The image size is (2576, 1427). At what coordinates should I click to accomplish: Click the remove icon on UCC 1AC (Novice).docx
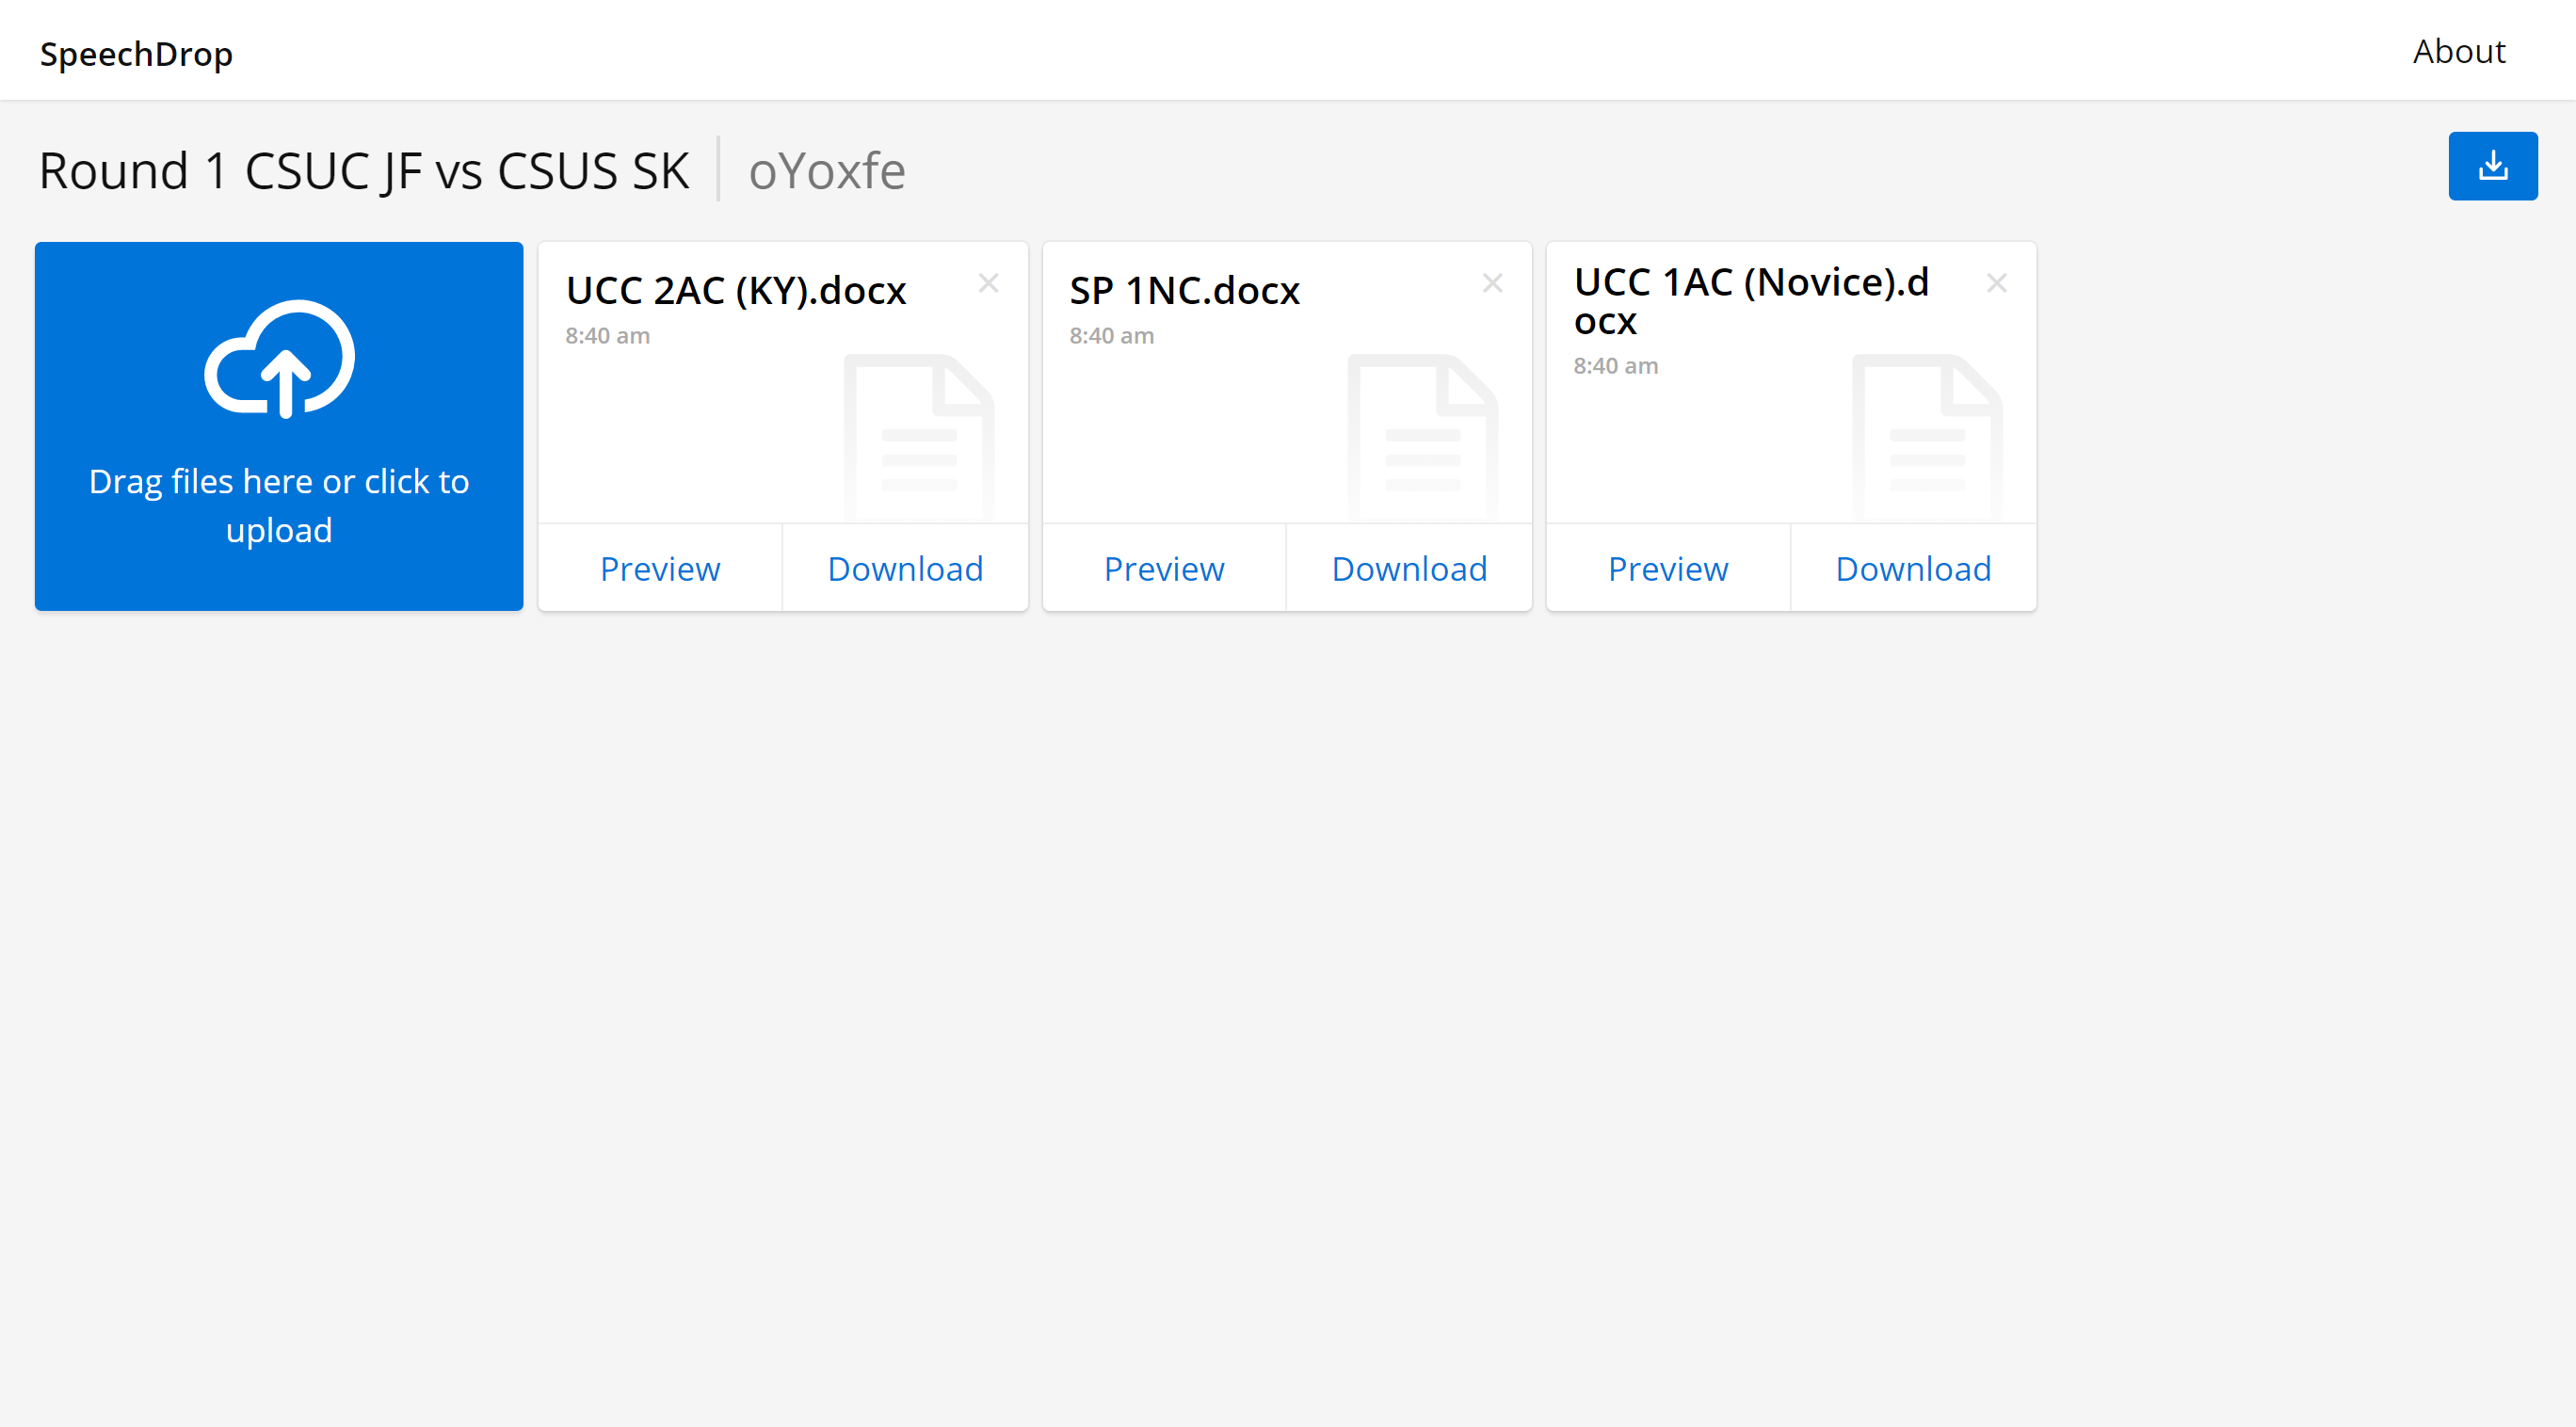[x=1998, y=283]
